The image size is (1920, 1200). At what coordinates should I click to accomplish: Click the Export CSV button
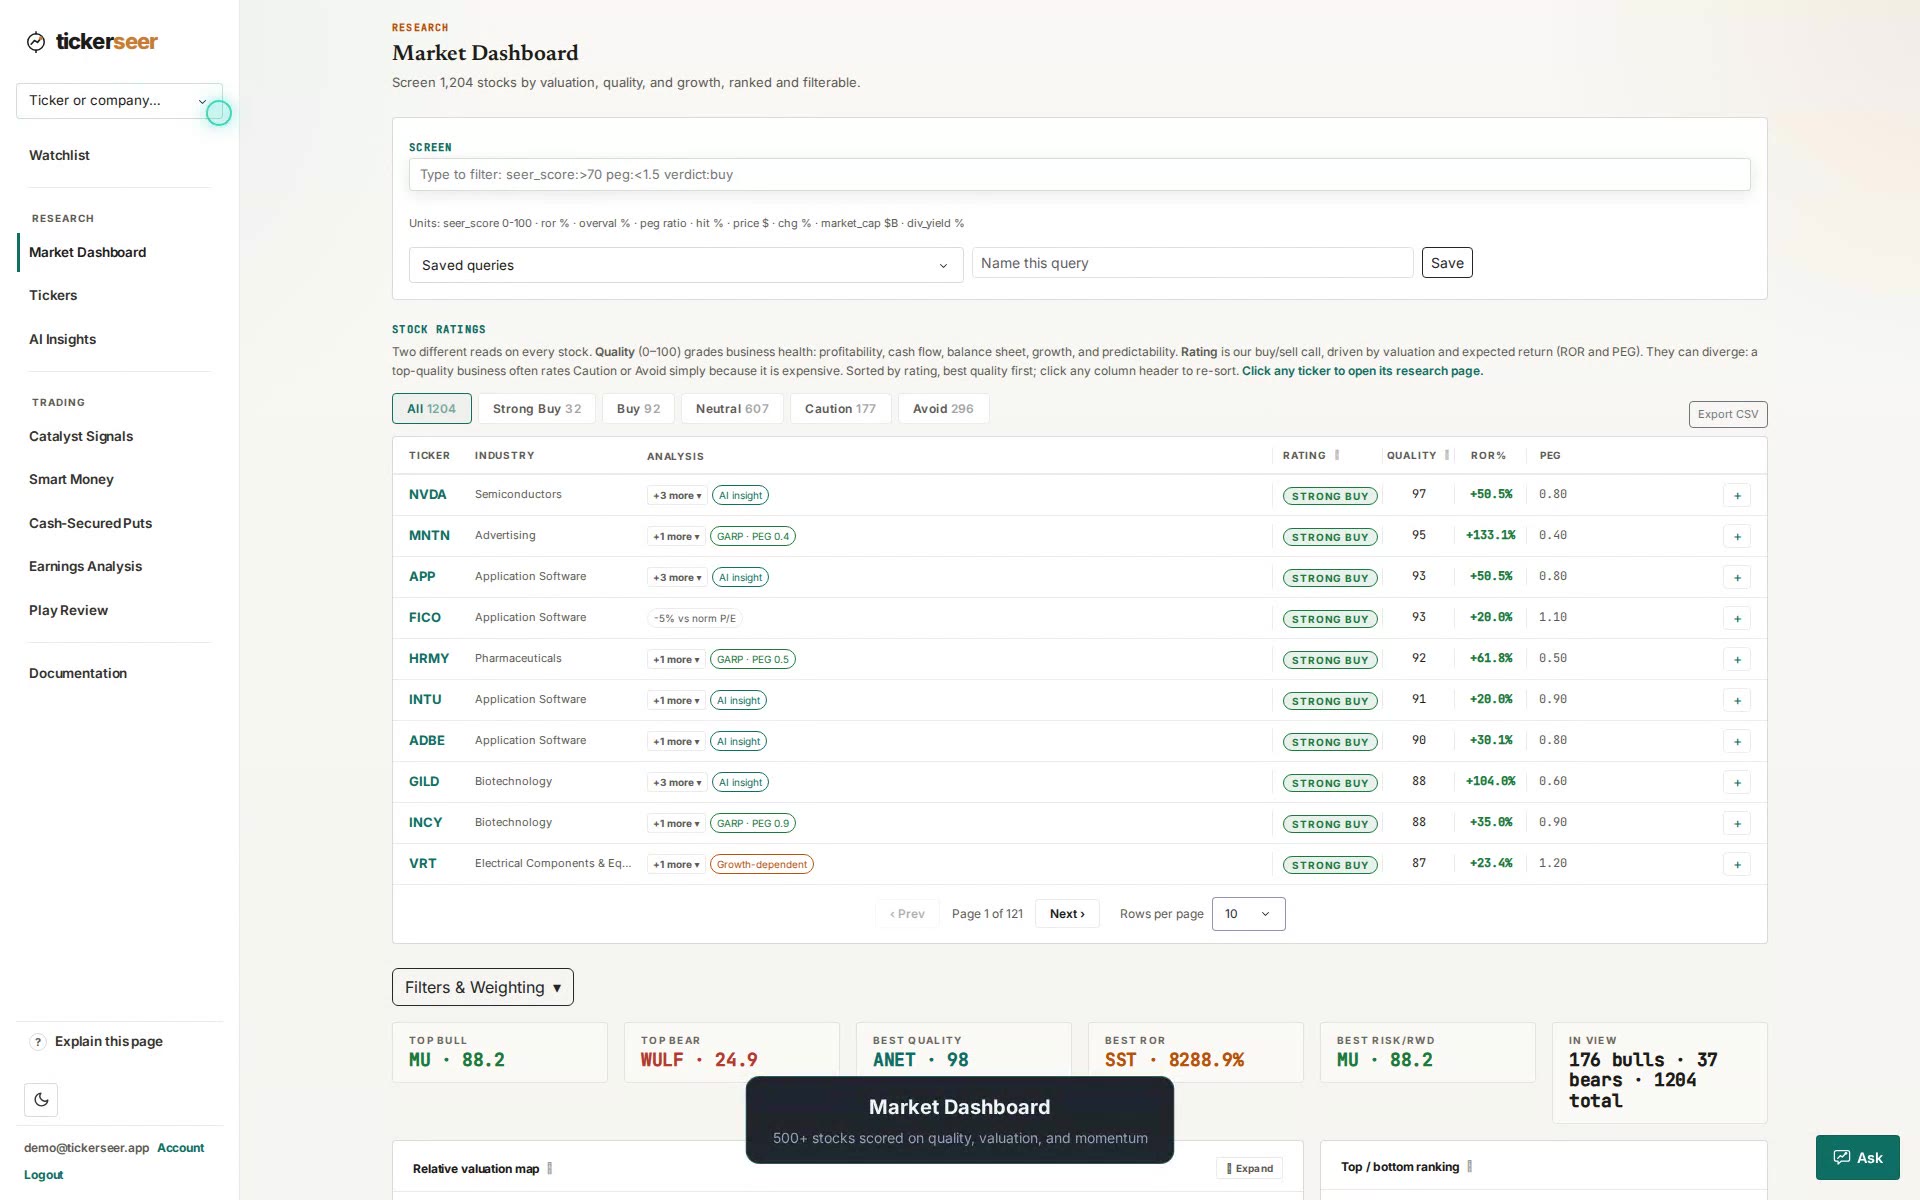click(1727, 414)
